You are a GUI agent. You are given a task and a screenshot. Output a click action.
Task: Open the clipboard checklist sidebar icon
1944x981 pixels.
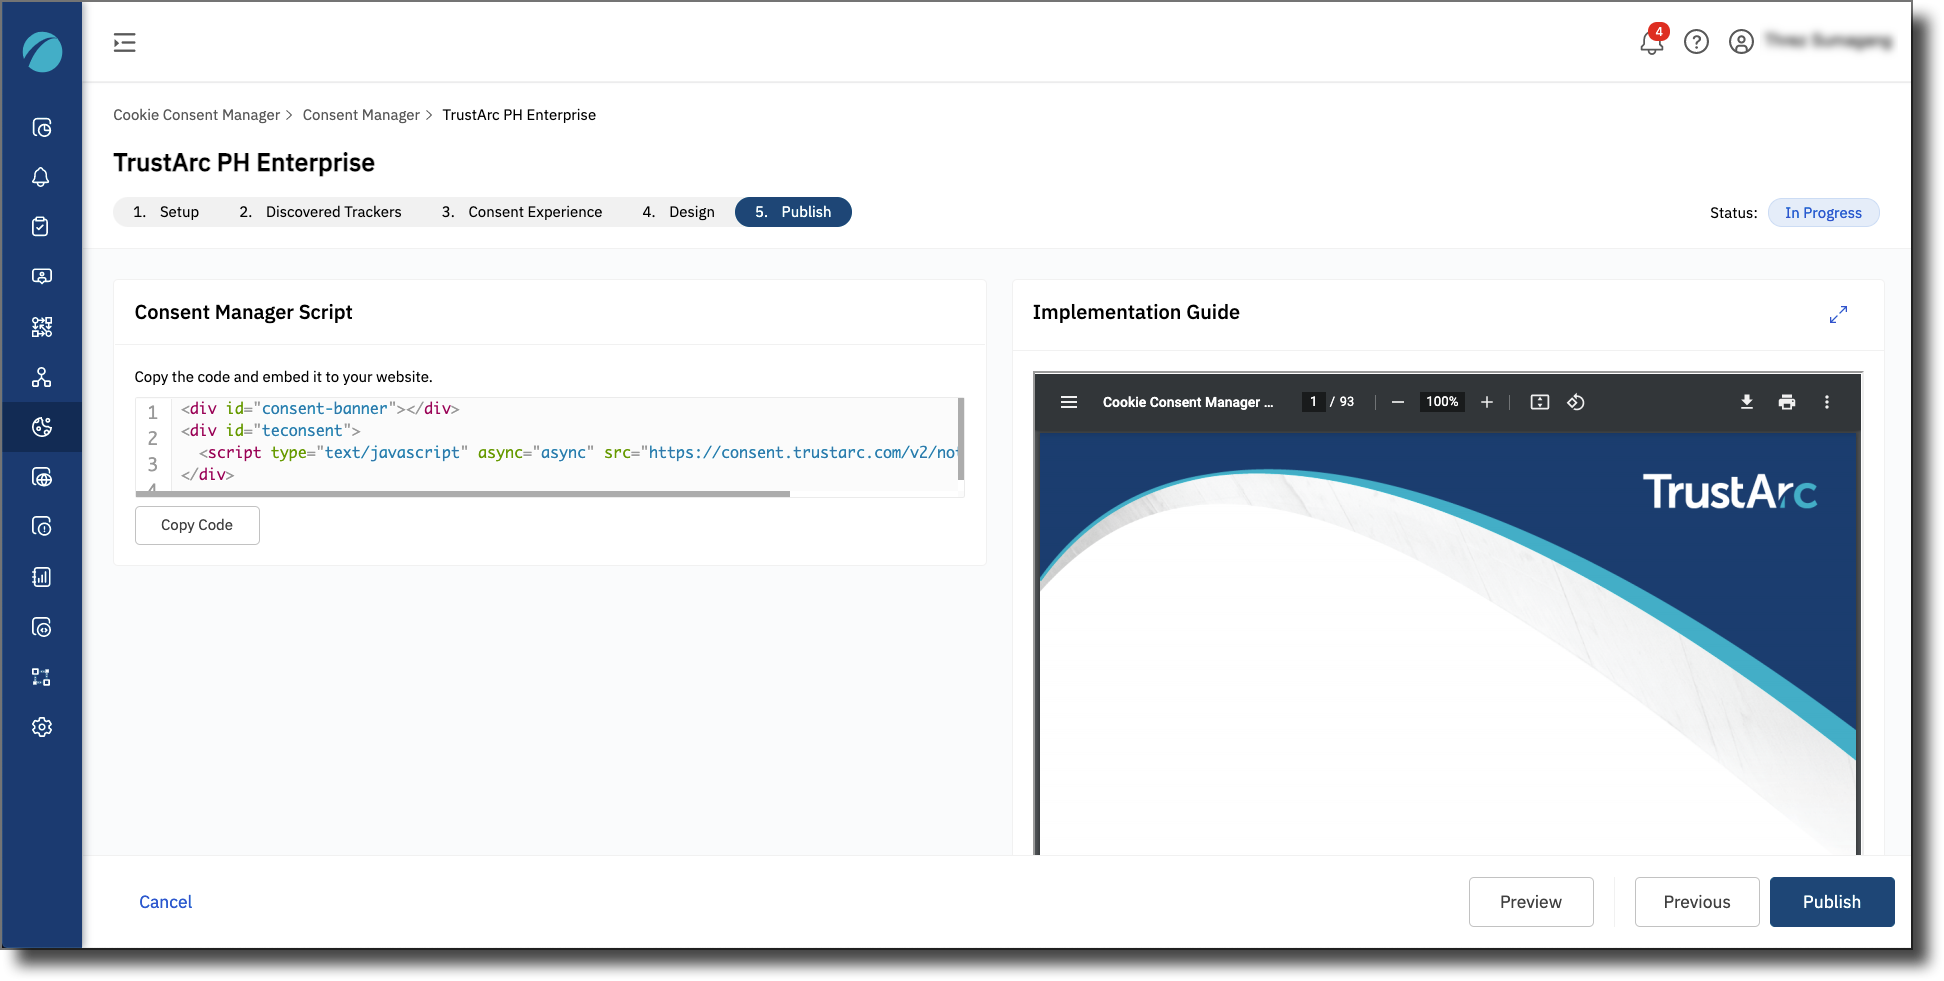coord(42,227)
